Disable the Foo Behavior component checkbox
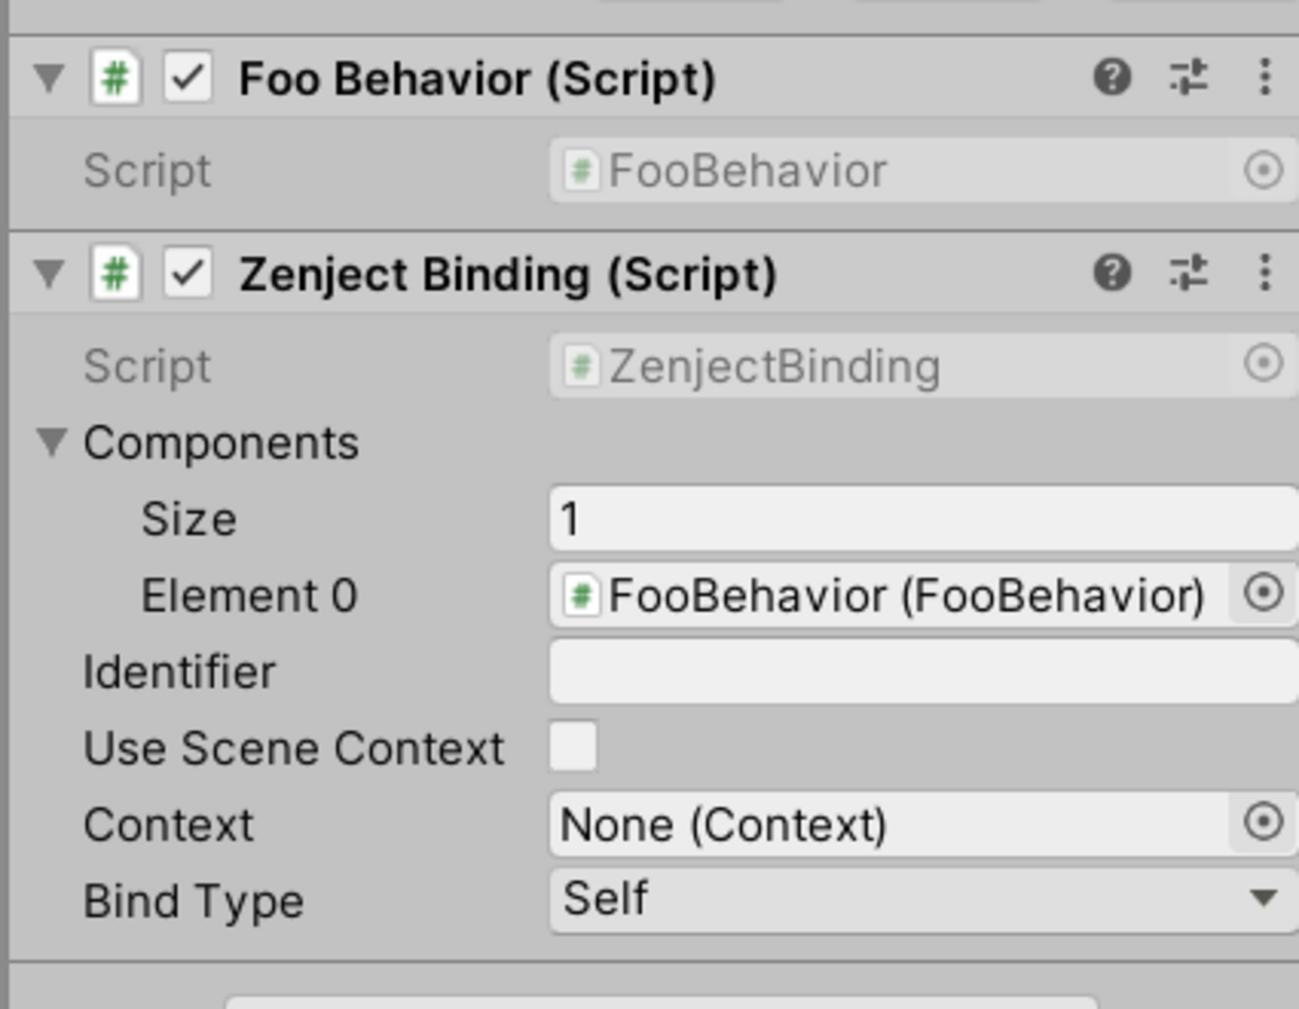The image size is (1299, 1009). coord(188,78)
